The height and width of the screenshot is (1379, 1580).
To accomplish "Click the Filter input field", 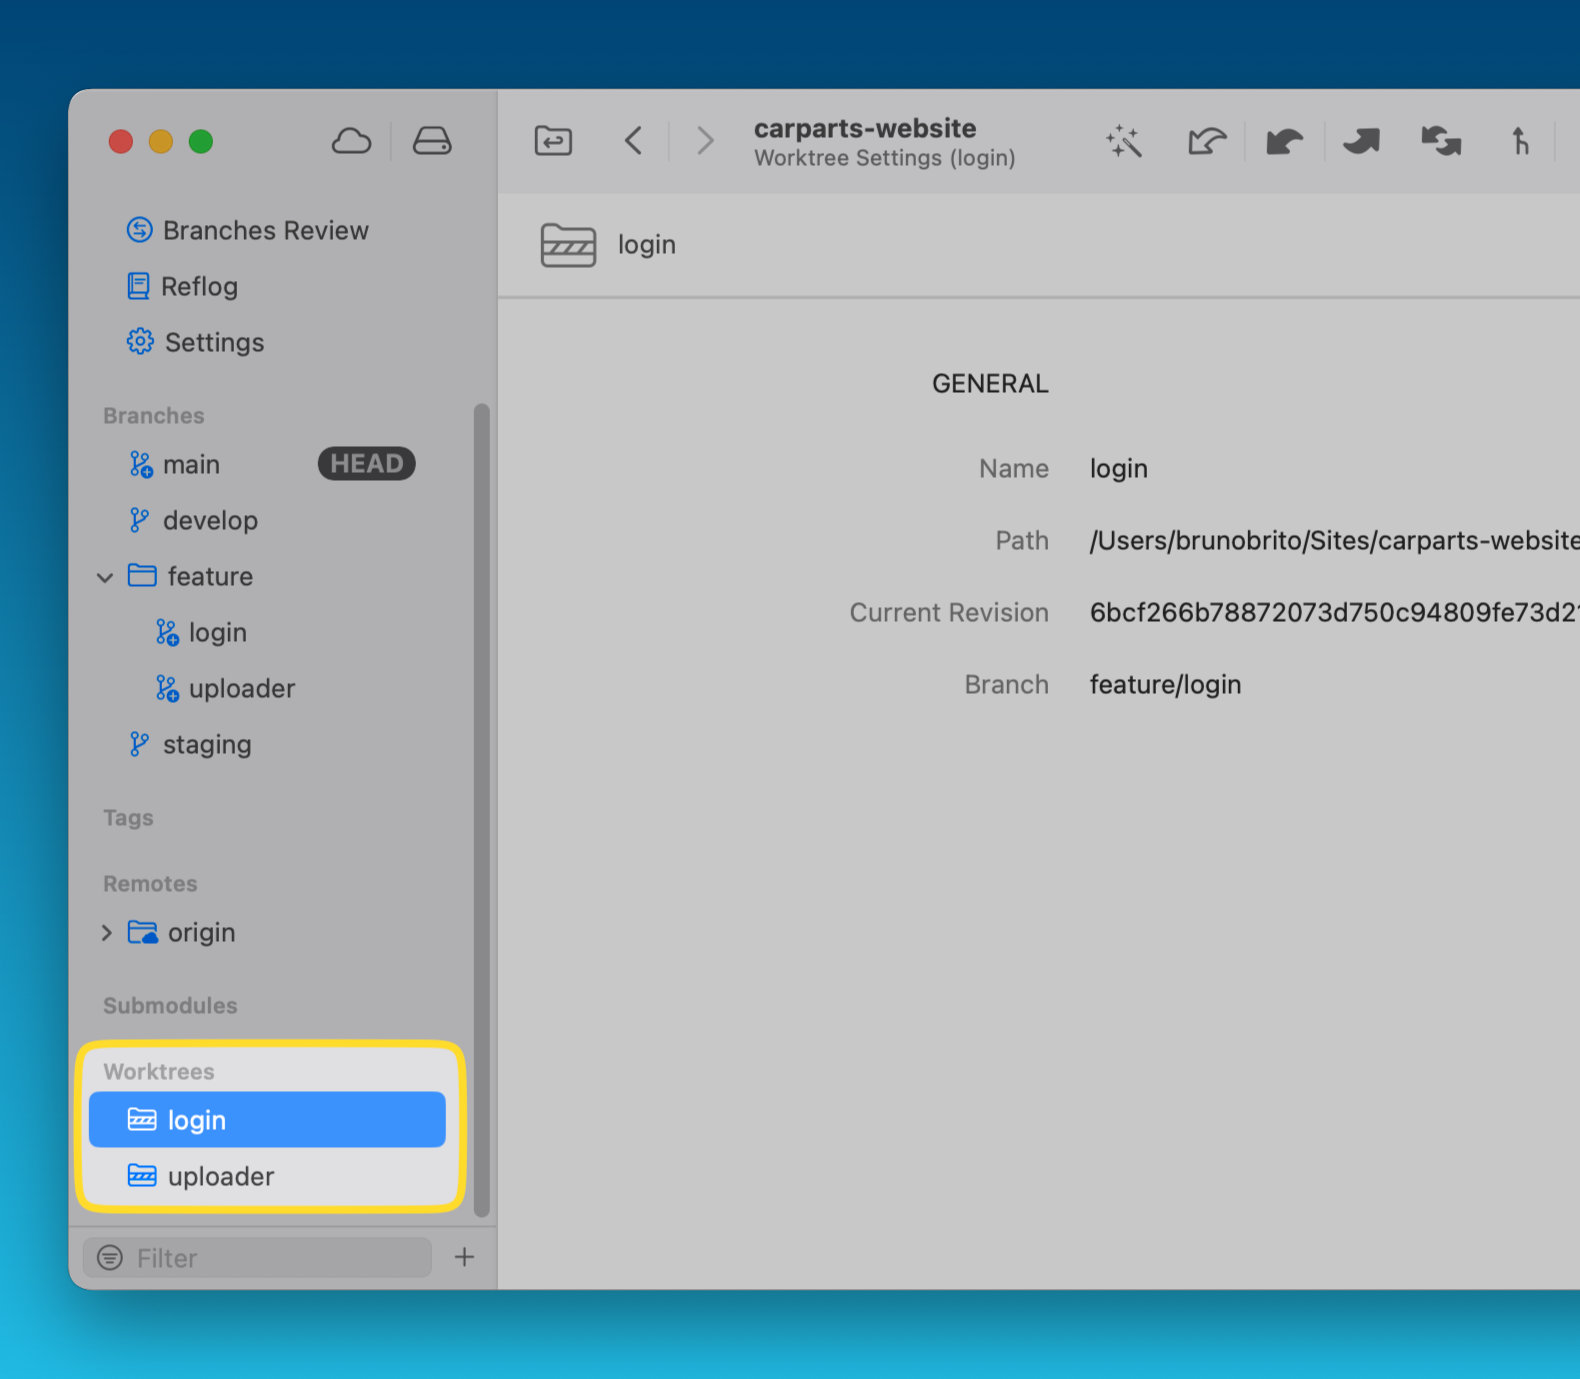I will pos(270,1258).
